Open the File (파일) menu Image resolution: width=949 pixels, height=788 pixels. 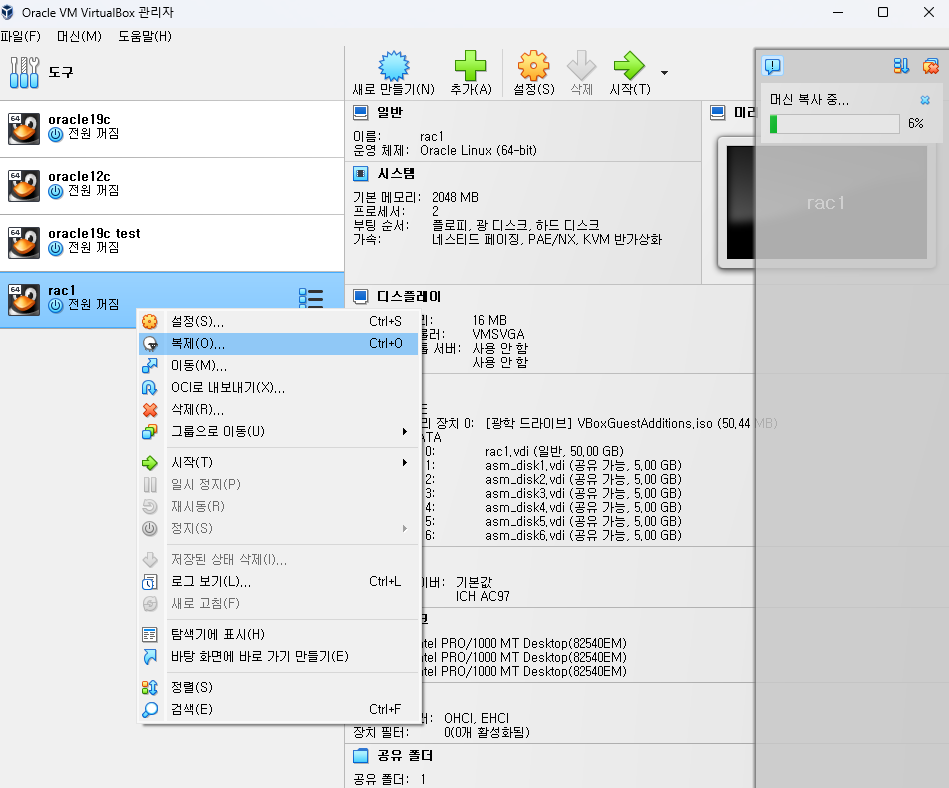click(21, 36)
